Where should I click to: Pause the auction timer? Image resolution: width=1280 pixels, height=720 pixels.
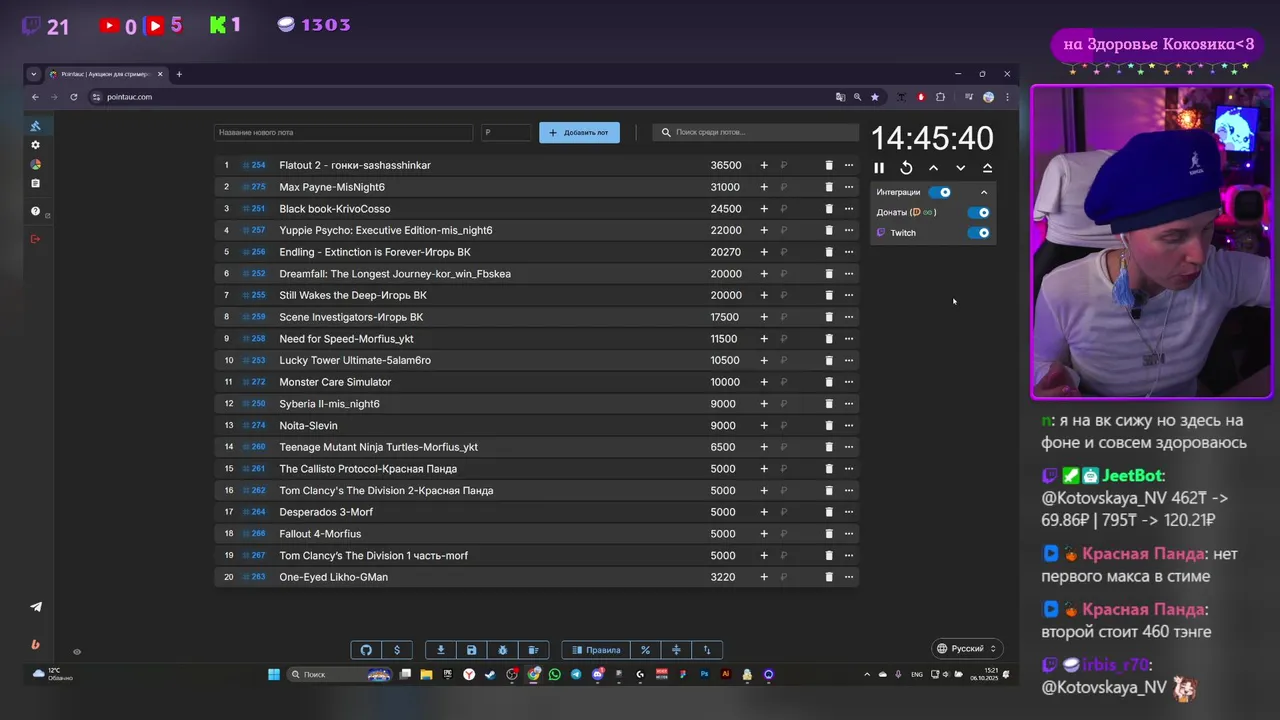[x=879, y=168]
